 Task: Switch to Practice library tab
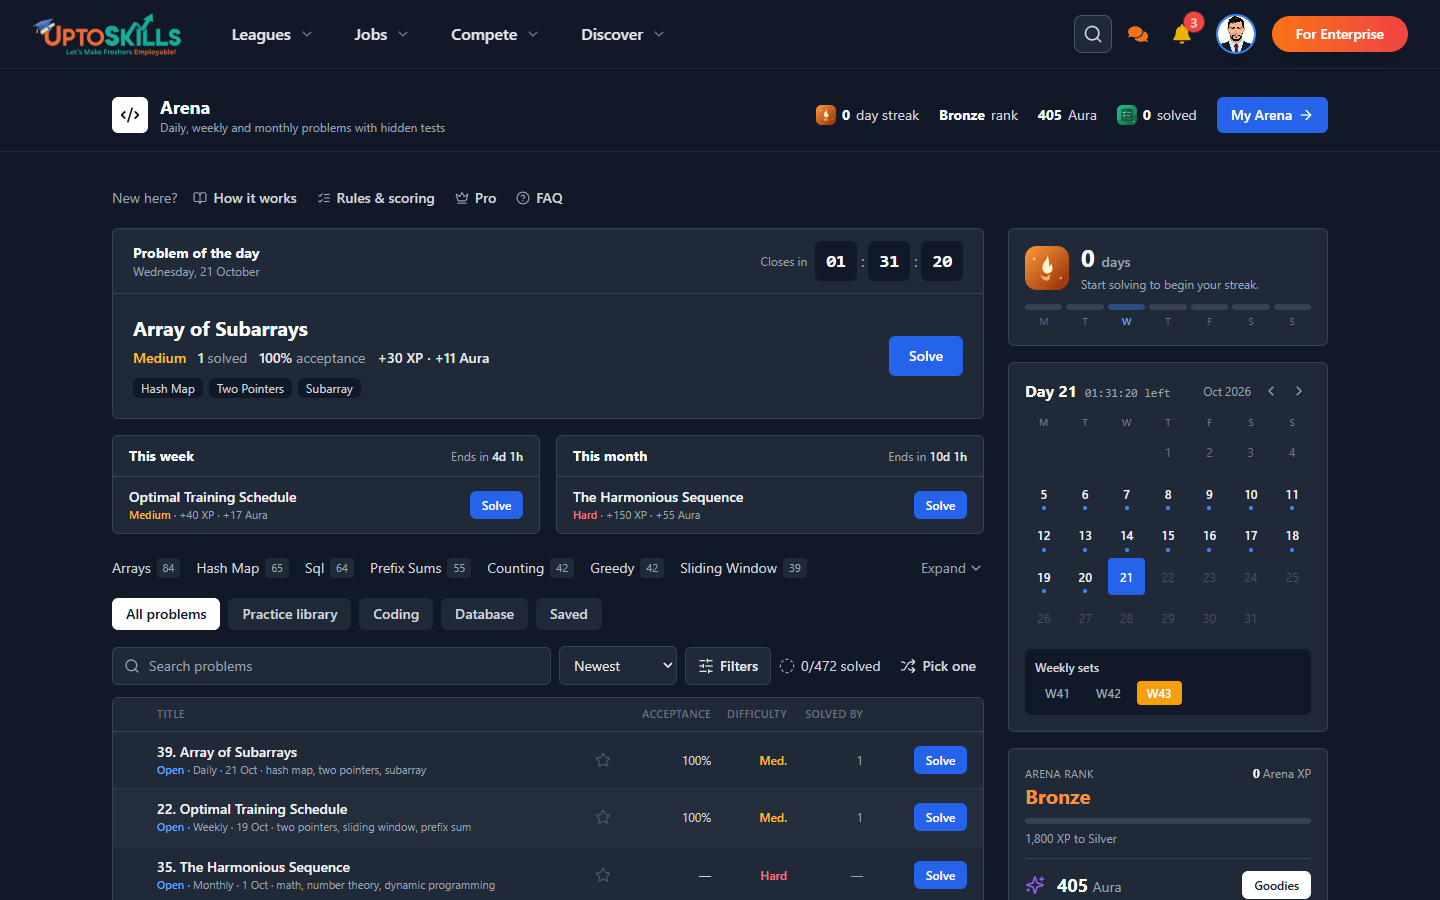tap(290, 614)
